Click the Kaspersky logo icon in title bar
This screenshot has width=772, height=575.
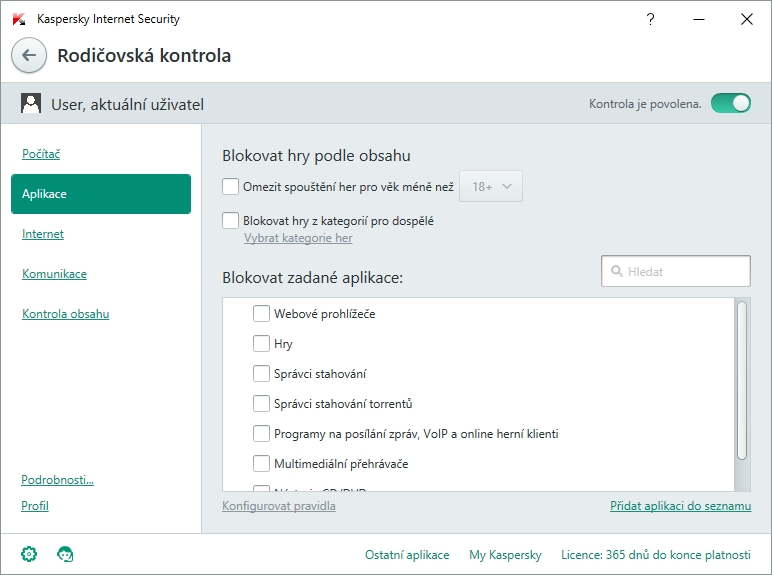(19, 19)
